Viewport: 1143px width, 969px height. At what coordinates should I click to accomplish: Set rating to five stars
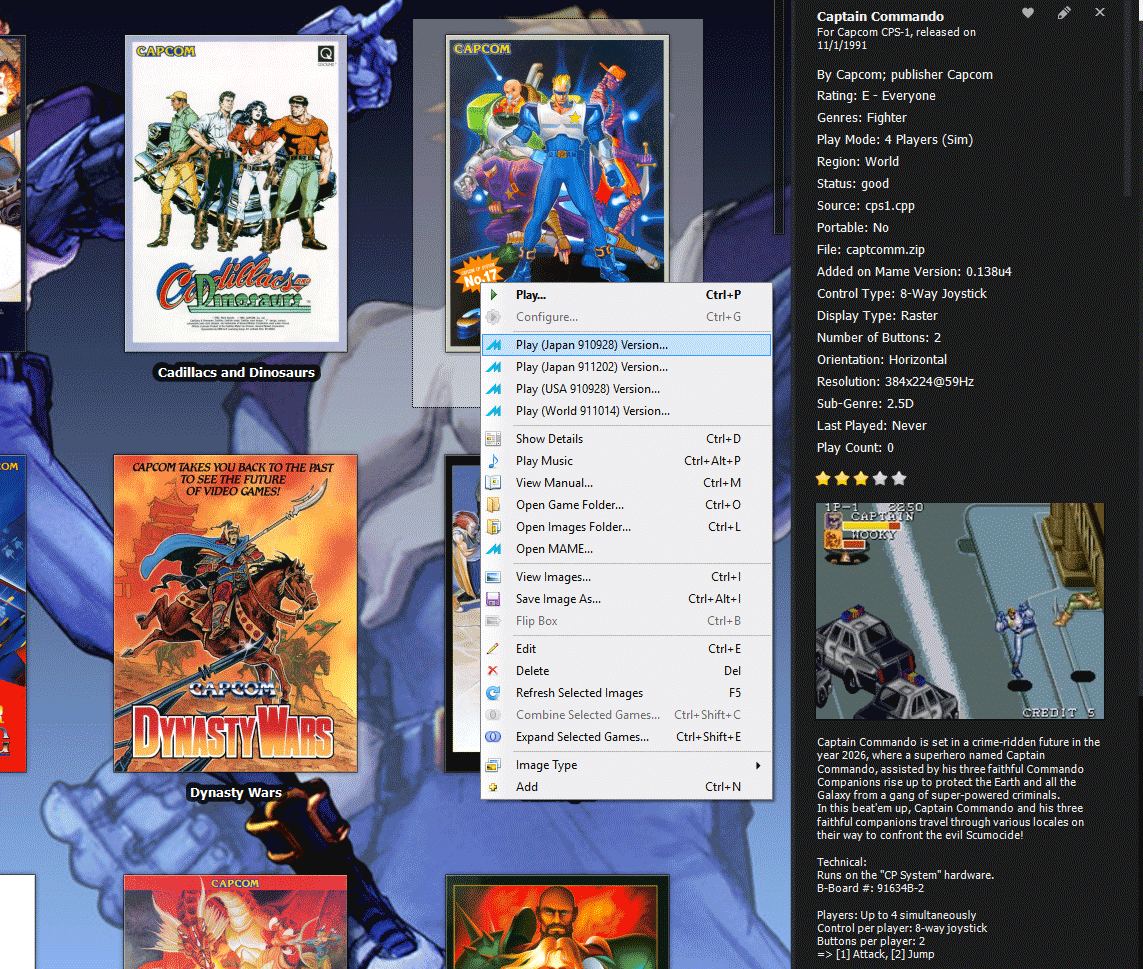tap(900, 478)
